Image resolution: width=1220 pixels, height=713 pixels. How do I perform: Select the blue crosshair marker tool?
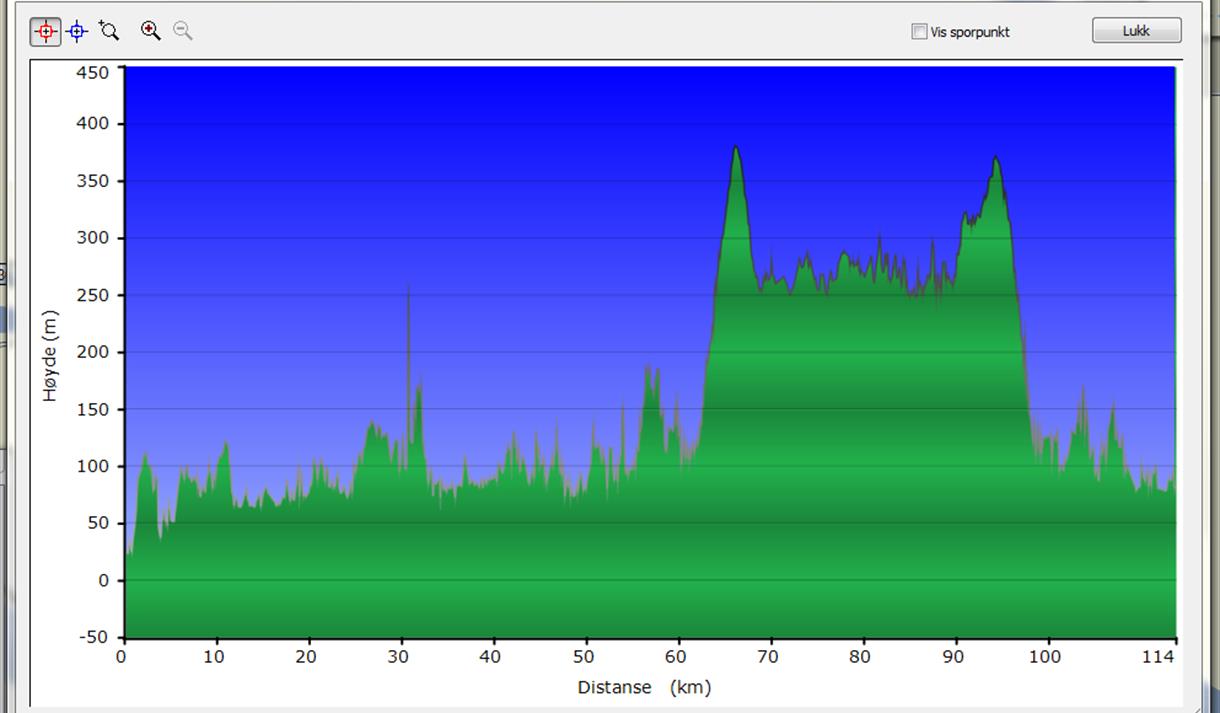(x=77, y=32)
